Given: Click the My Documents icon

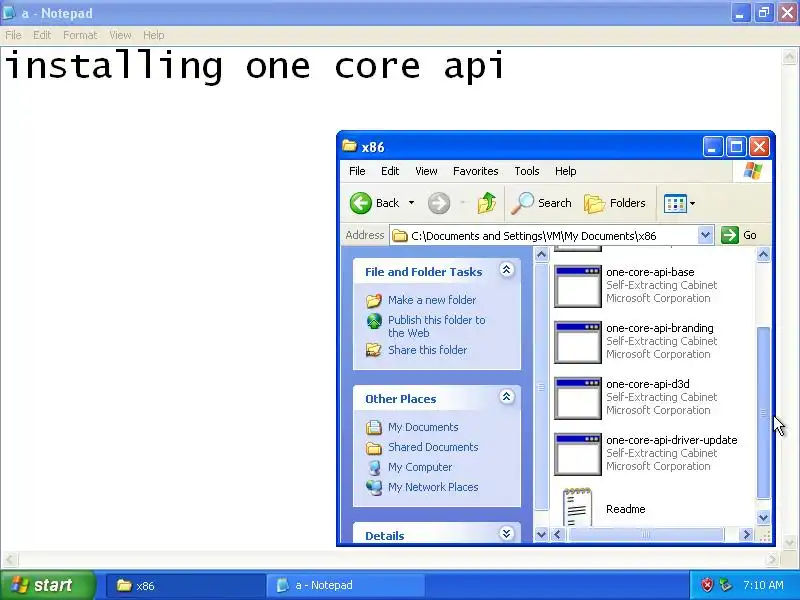Looking at the screenshot, I should pyautogui.click(x=374, y=427).
